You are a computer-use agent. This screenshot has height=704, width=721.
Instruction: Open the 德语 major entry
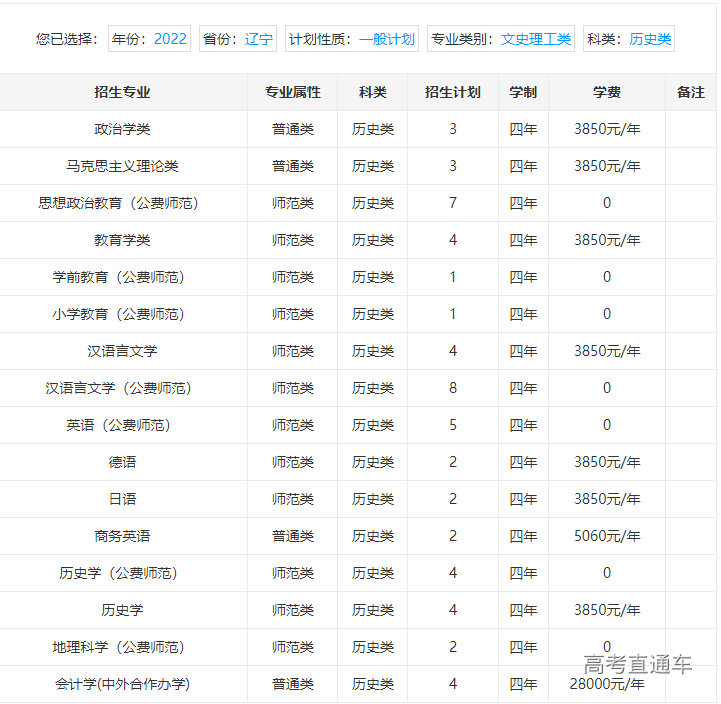click(122, 462)
